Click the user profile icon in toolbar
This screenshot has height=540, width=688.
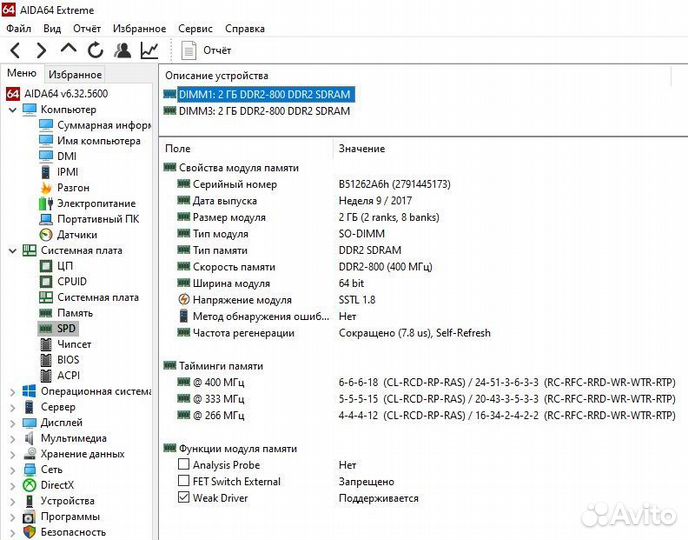[122, 50]
